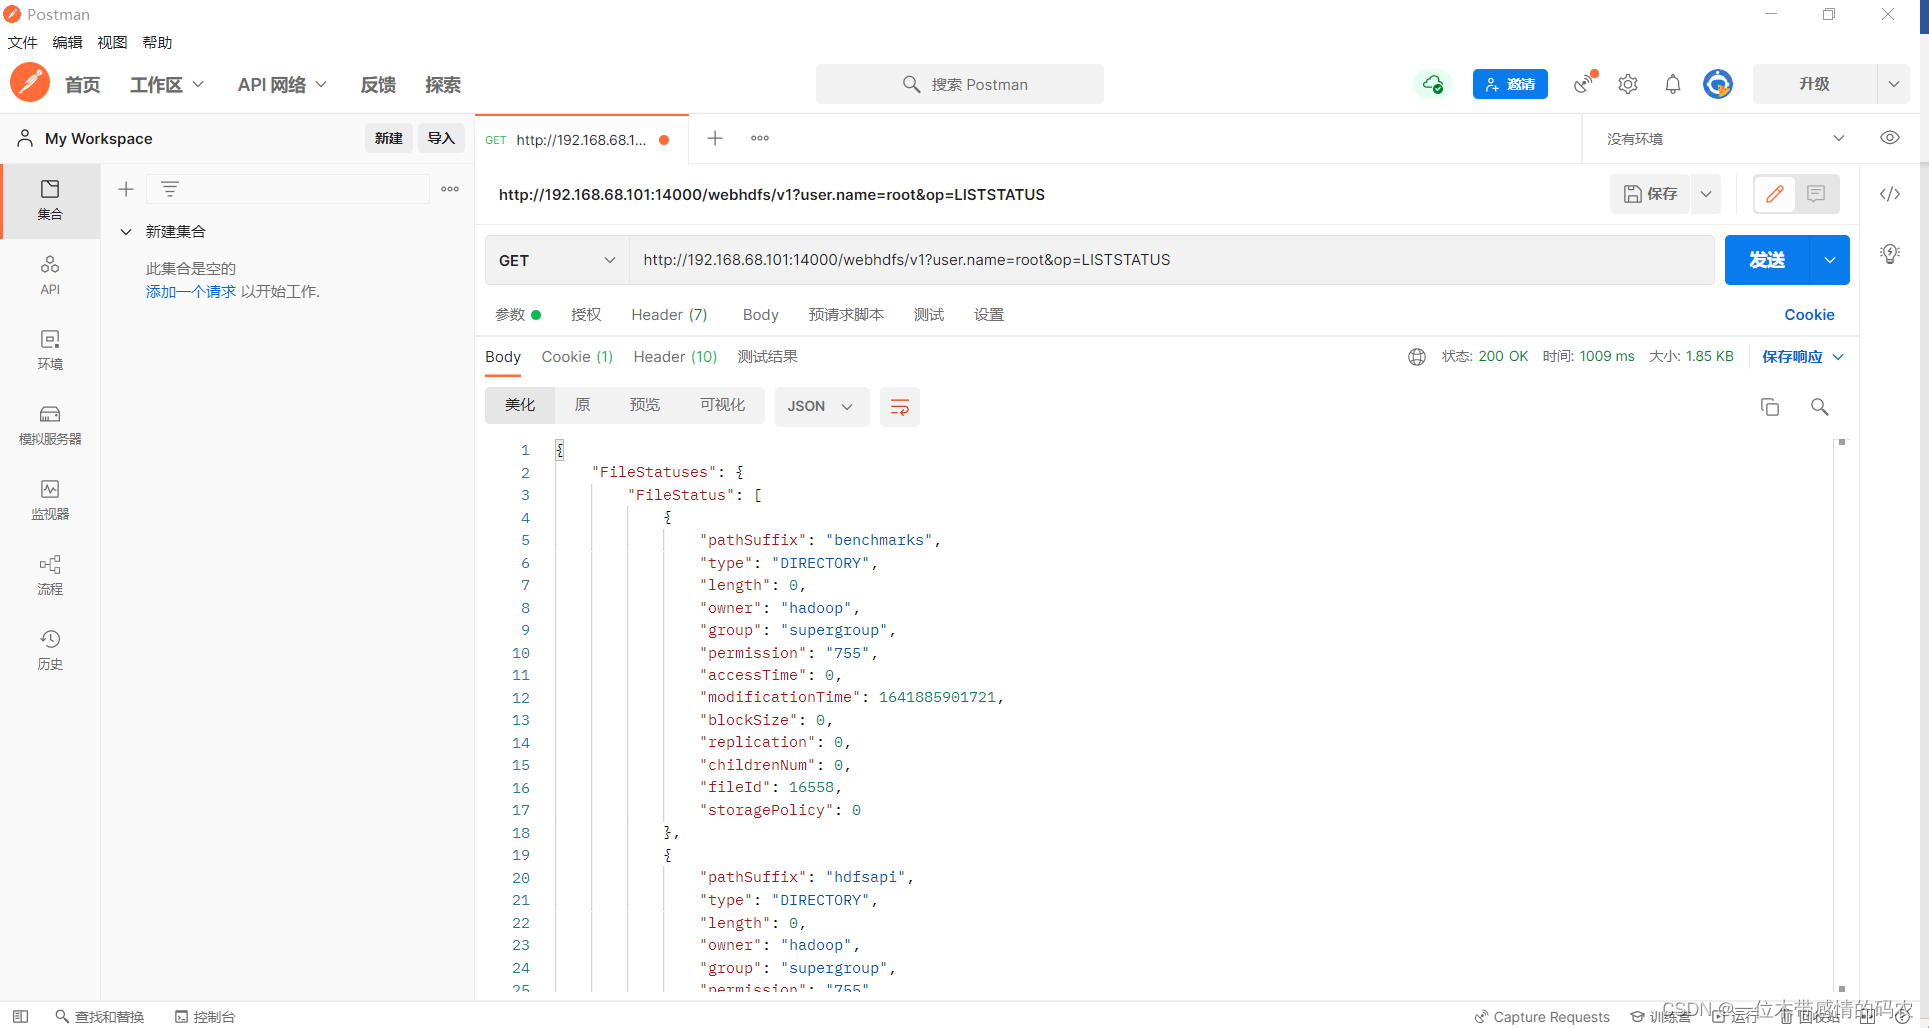
Task: Open the History sidebar icon
Action: coord(50,649)
